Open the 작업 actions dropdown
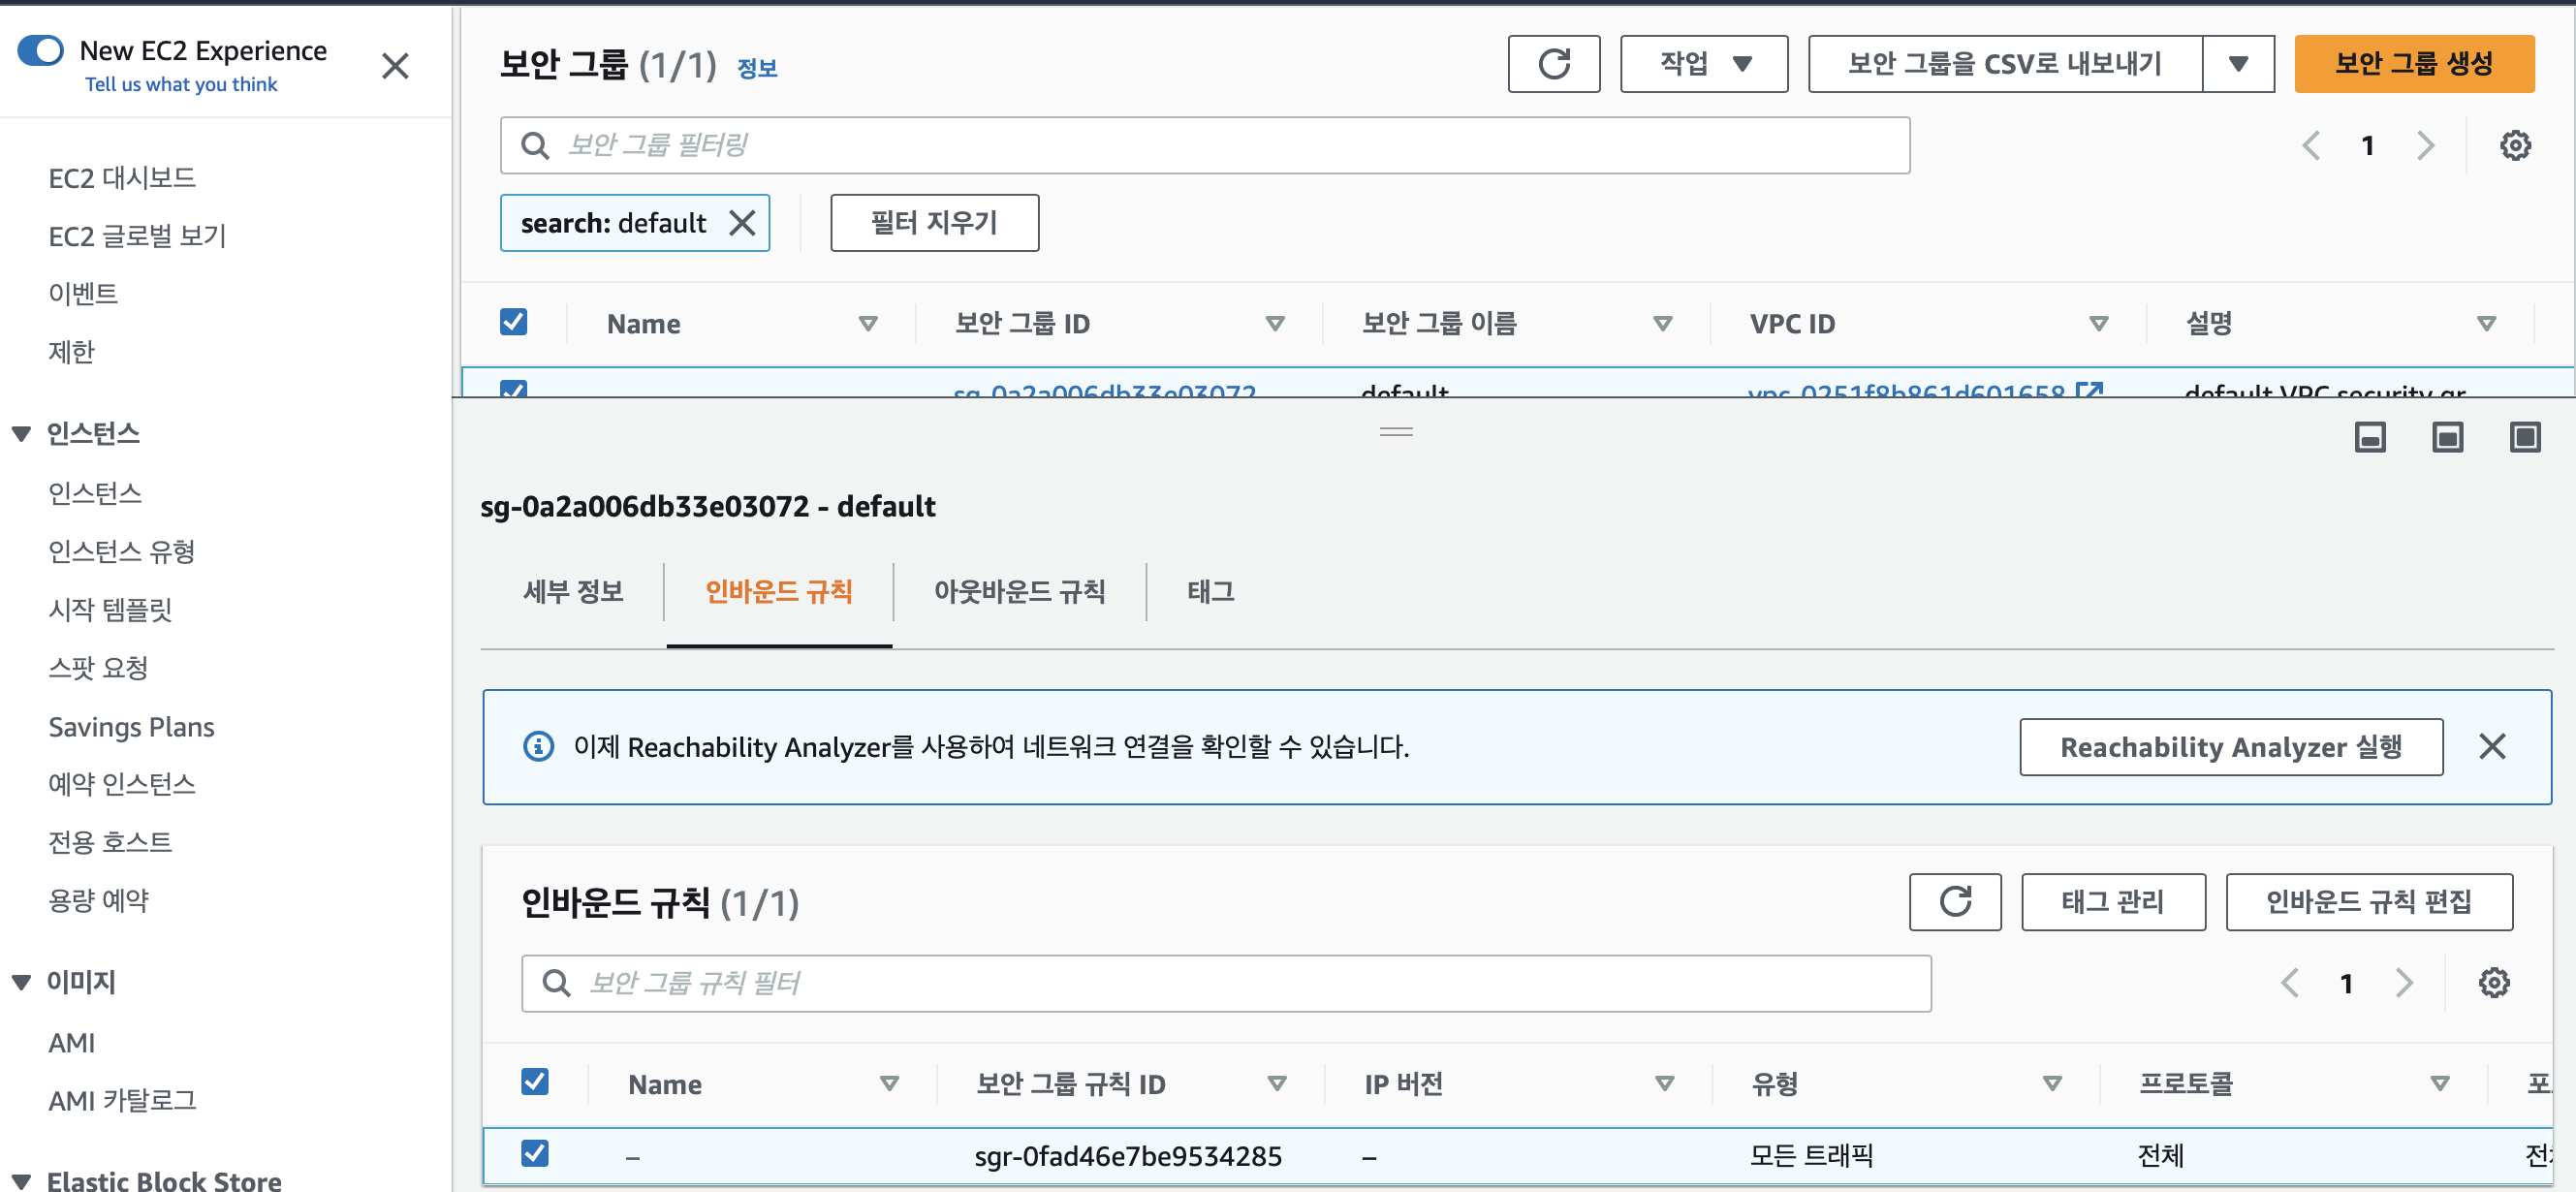Screen dimensions: 2576x1192 1703,64
